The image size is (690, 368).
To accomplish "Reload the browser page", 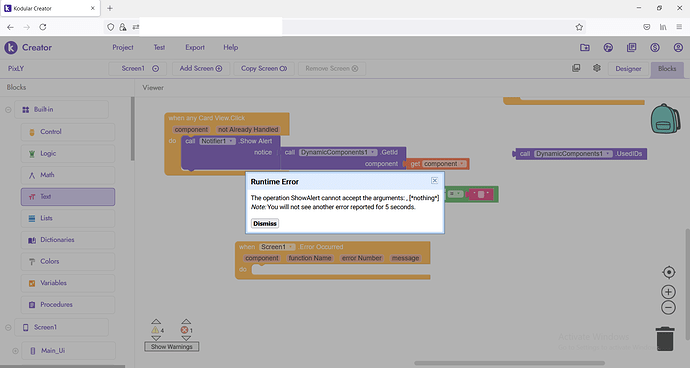I will pyautogui.click(x=43, y=27).
